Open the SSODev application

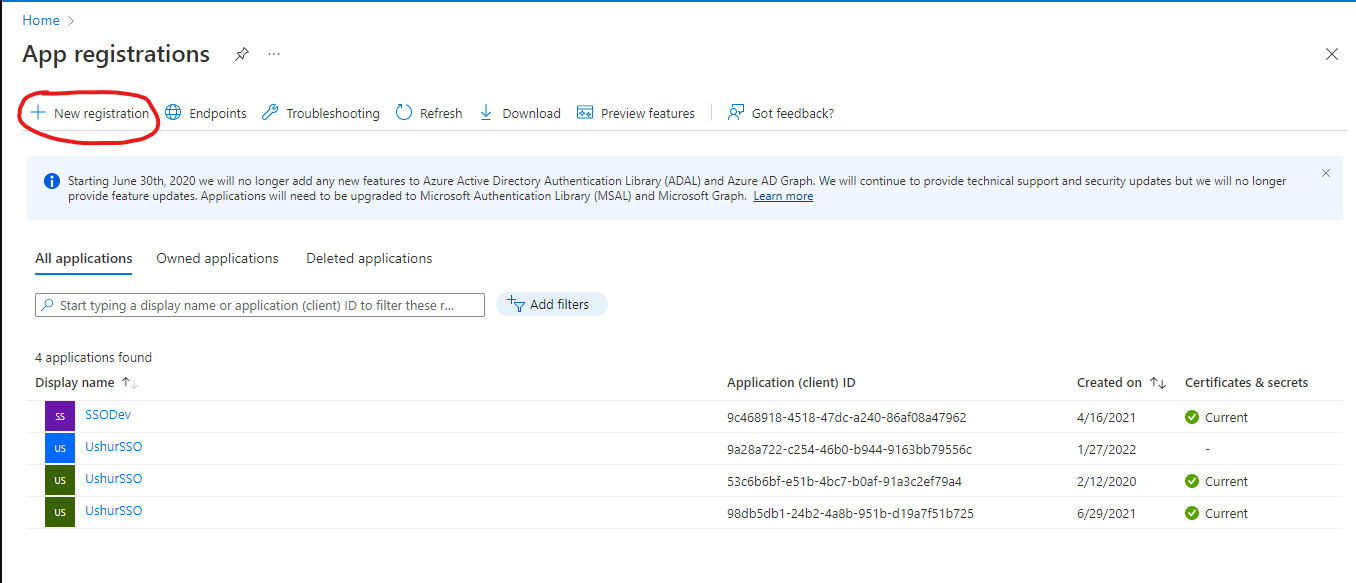pyautogui.click(x=108, y=415)
